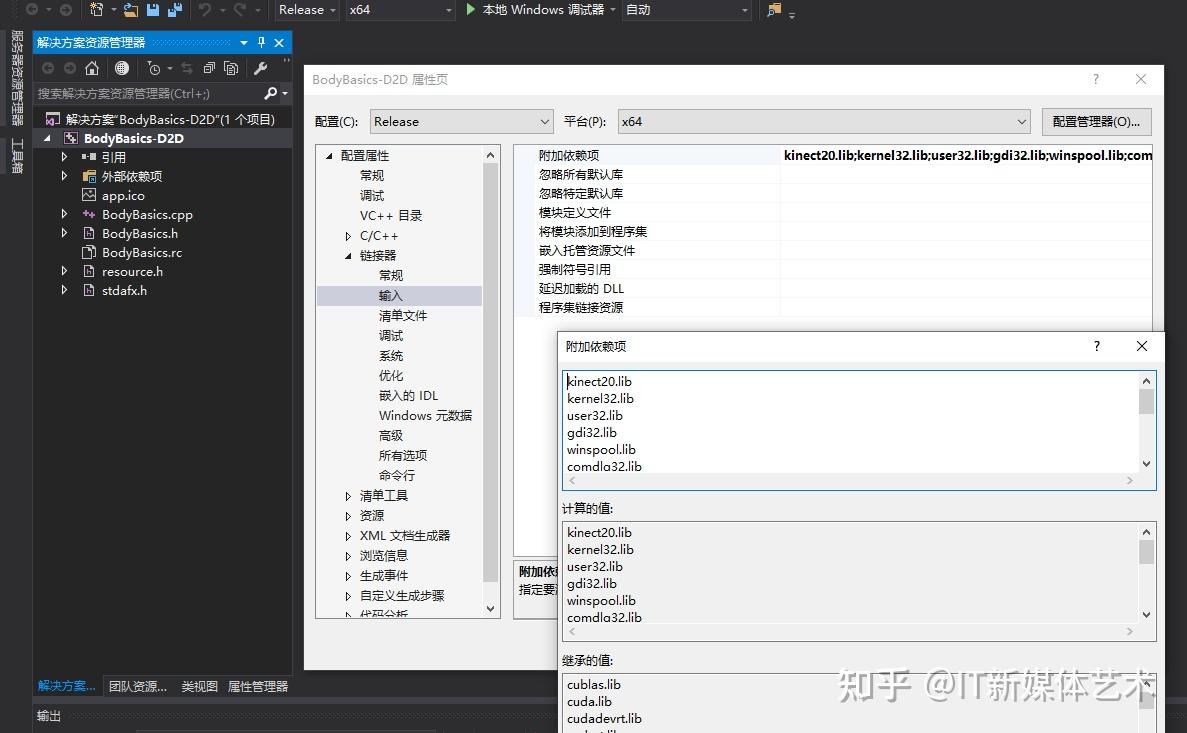Expand the C/C++ section in property tree
Viewport: 1187px width, 733px height.
pos(347,235)
